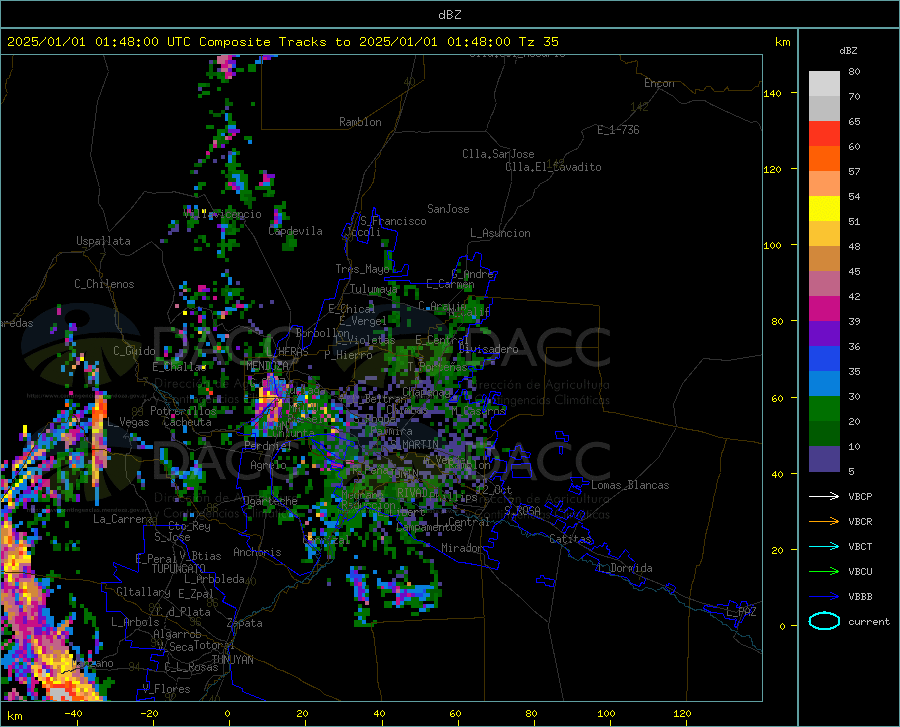This screenshot has height=727, width=900.
Task: Click the TUPUNGATO map label
Action: [x=179, y=569]
